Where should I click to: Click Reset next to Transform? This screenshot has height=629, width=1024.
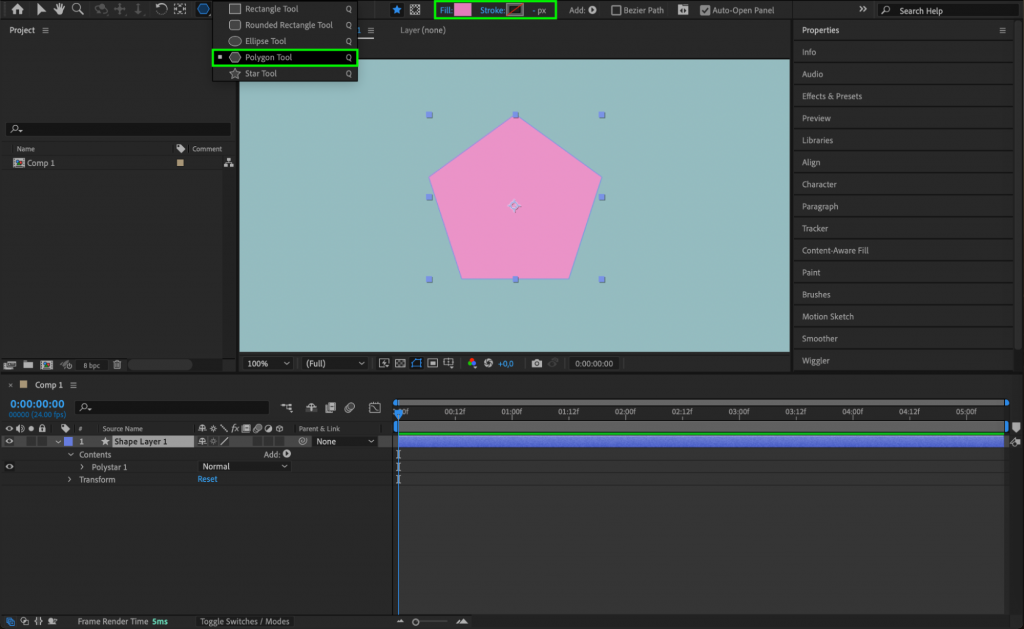(x=207, y=479)
